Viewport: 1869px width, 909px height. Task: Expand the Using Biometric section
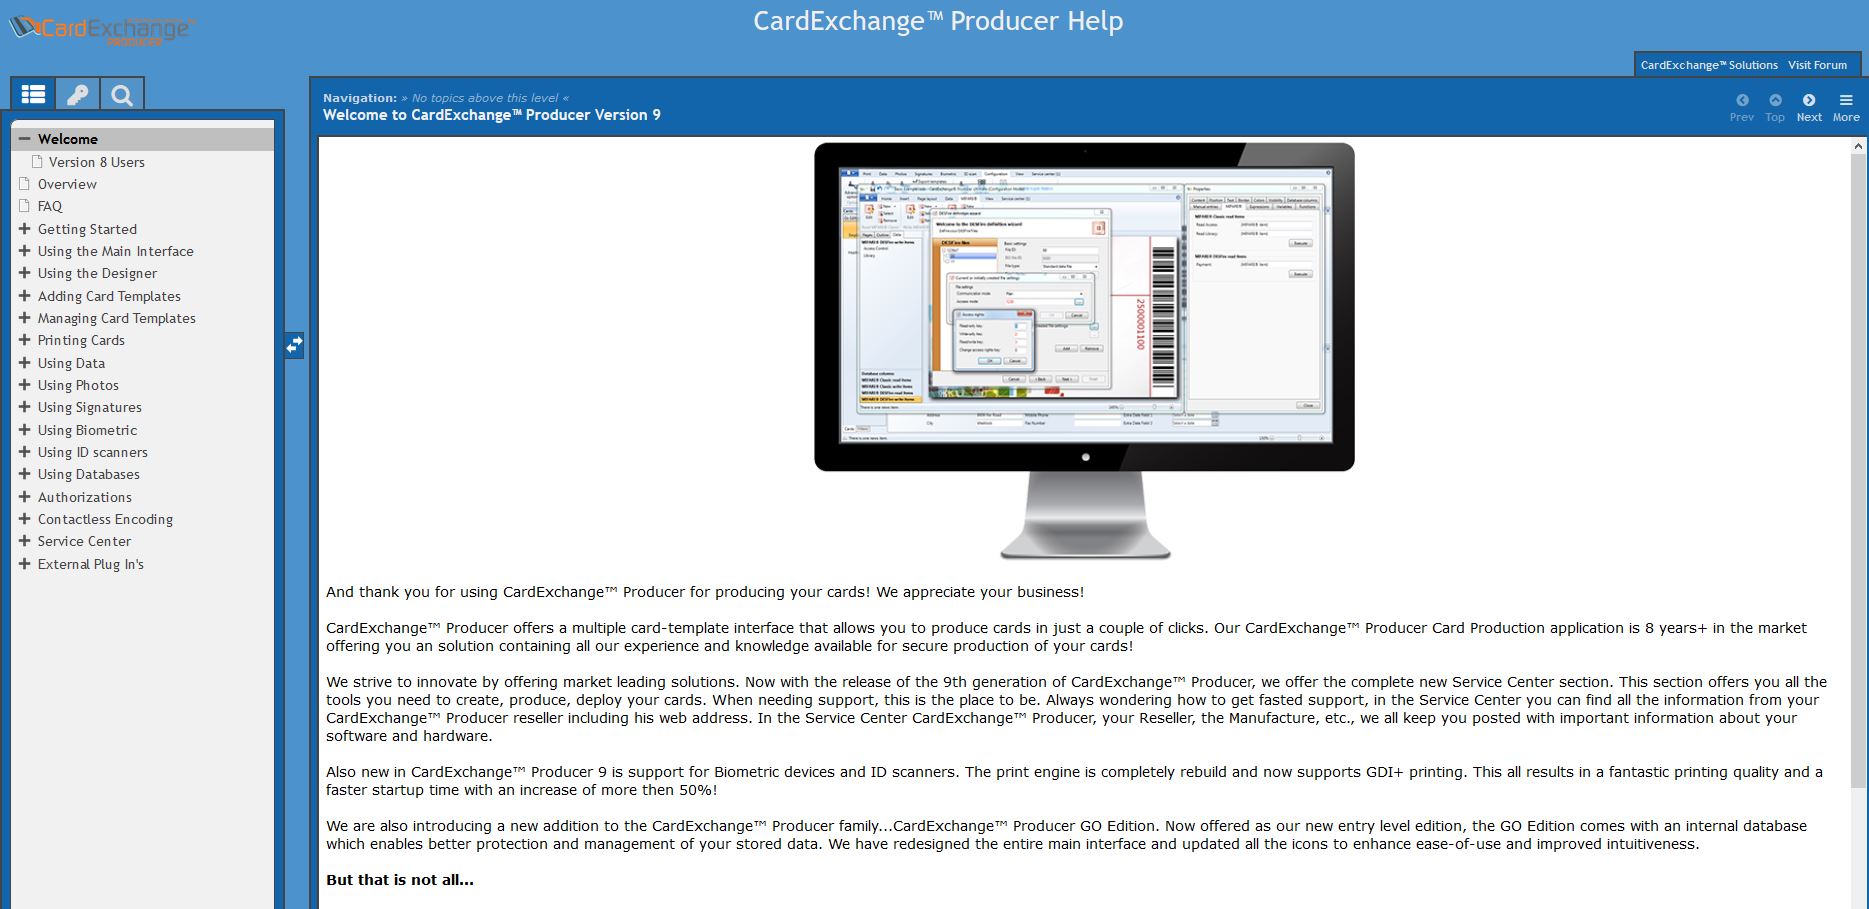point(25,430)
